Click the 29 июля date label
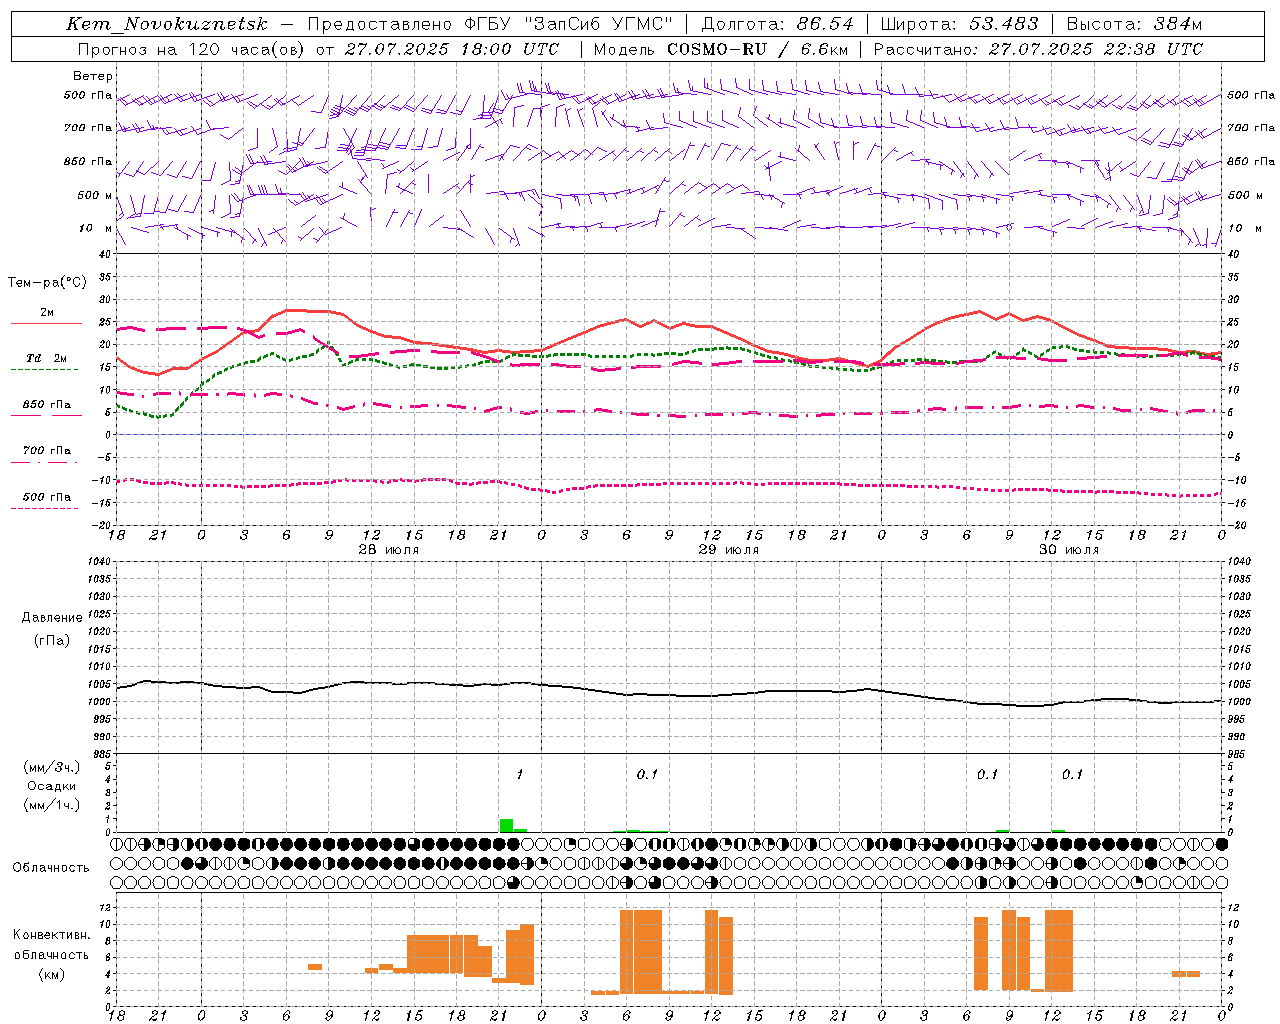Image resolution: width=1280 pixels, height=1024 pixels. point(729,550)
